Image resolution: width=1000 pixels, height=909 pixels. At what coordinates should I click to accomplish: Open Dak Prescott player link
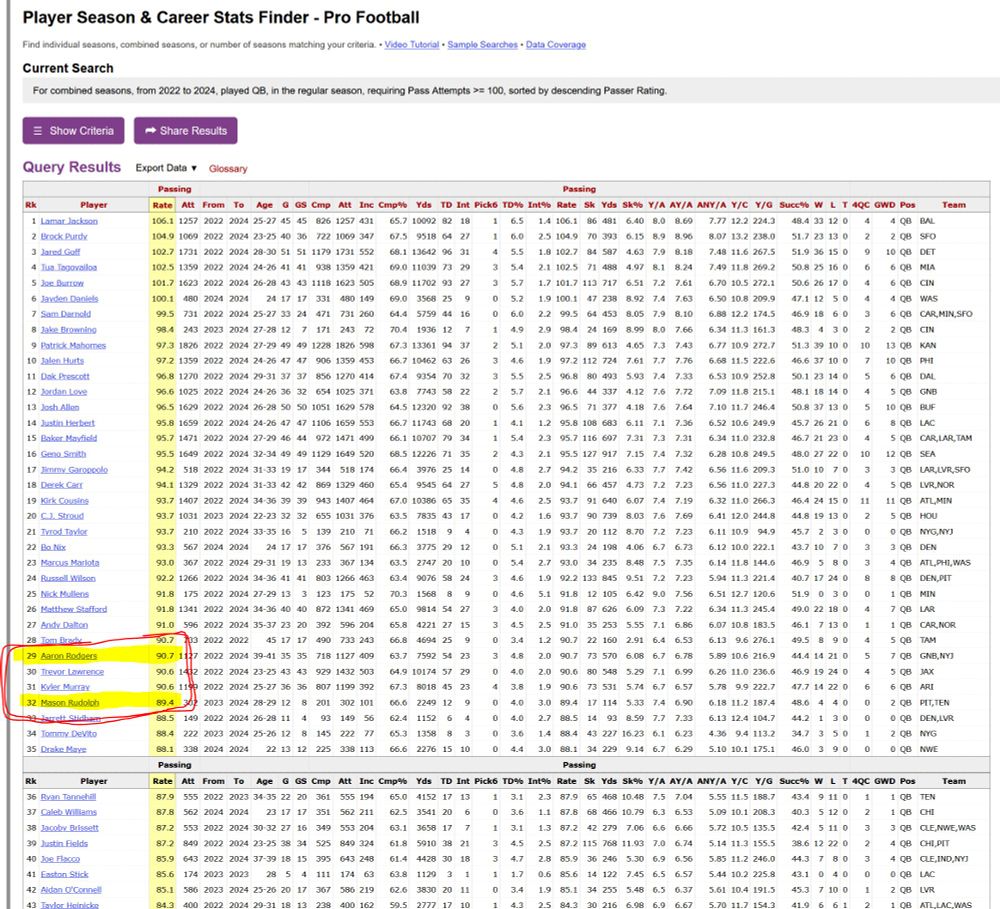point(65,376)
